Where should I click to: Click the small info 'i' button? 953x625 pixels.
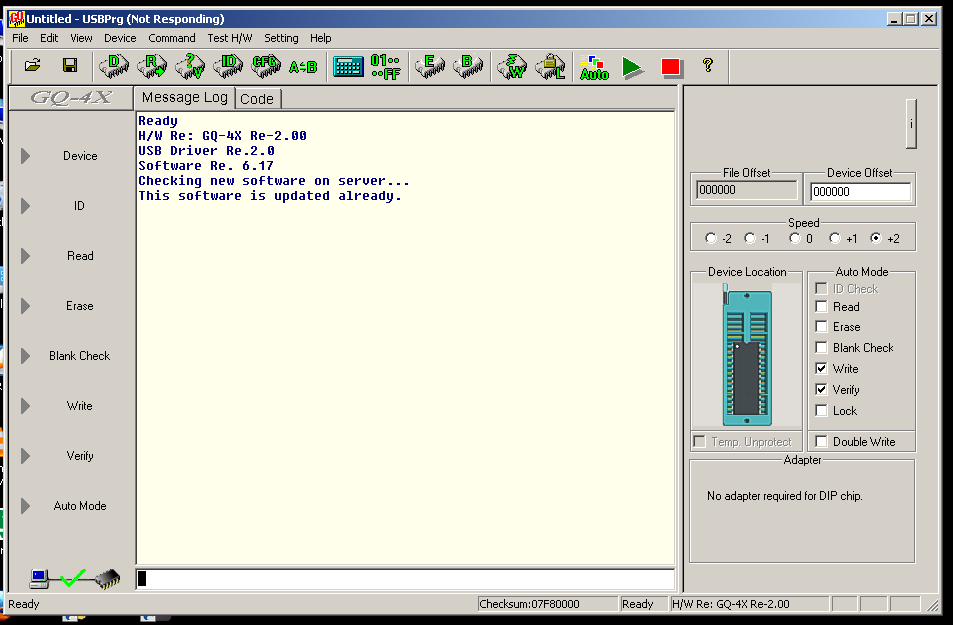coord(910,123)
